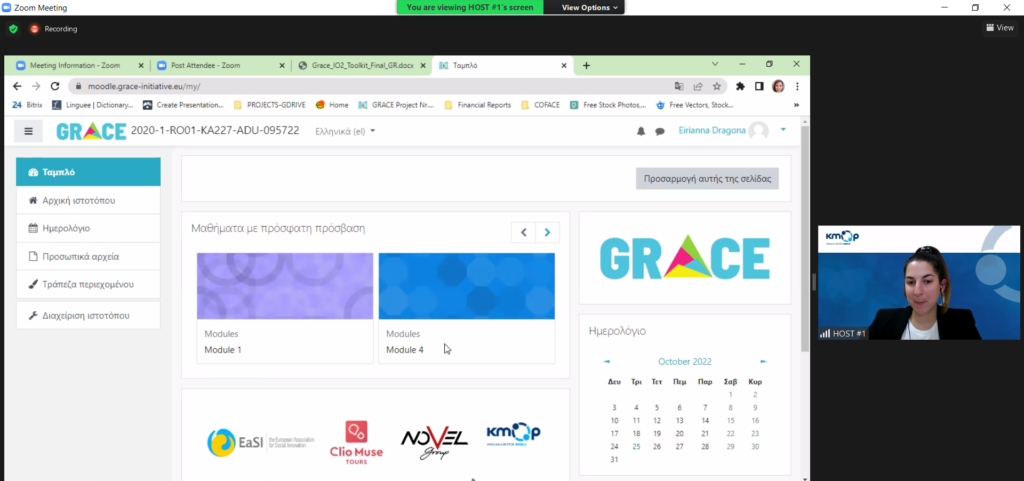Toggle the Chrome side panel icon
The height and width of the screenshot is (481, 1024).
pyautogui.click(x=759, y=86)
